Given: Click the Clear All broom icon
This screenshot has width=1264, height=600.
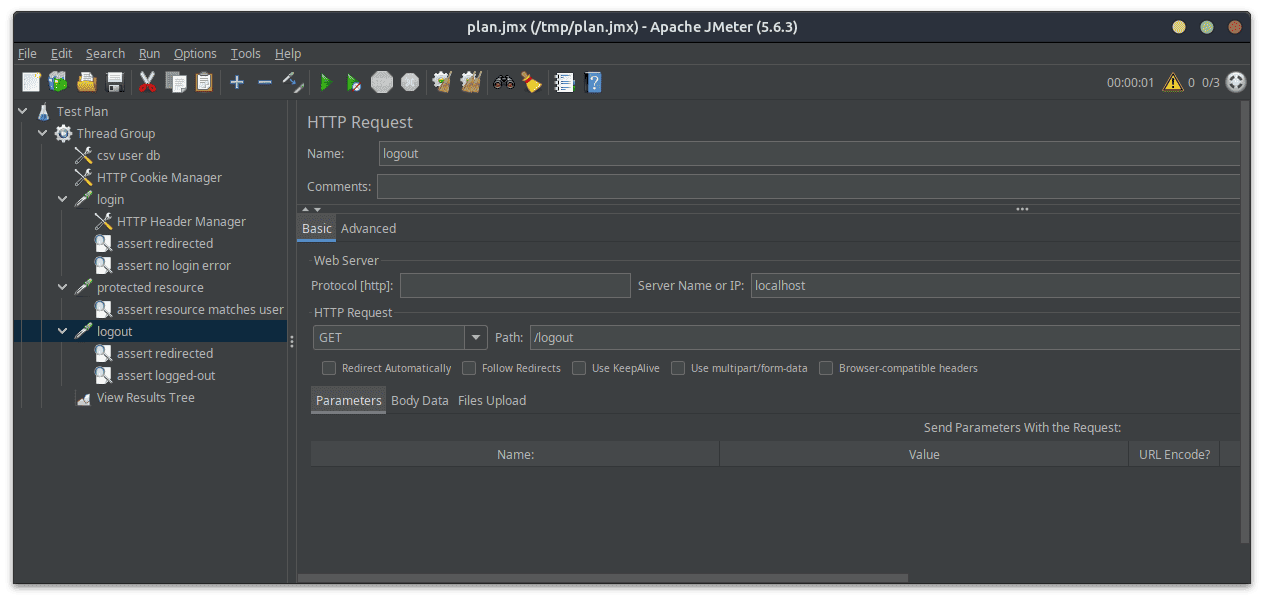Looking at the screenshot, I should (x=531, y=83).
